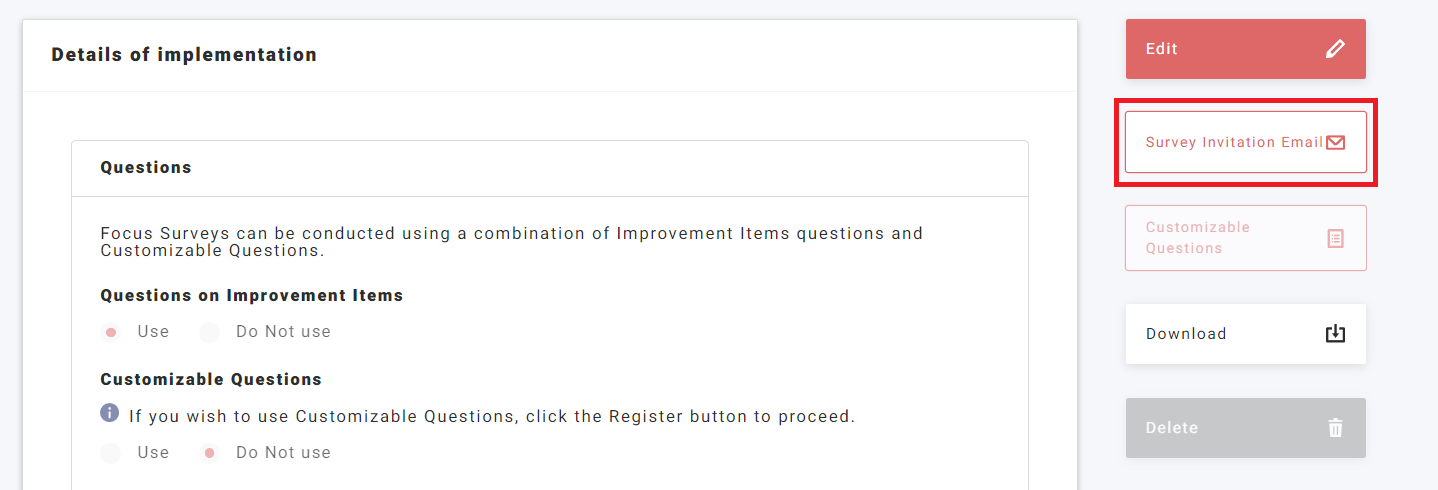Choose "Use" under Customizable Questions
Viewport: 1438px width, 490px height.
(111, 453)
